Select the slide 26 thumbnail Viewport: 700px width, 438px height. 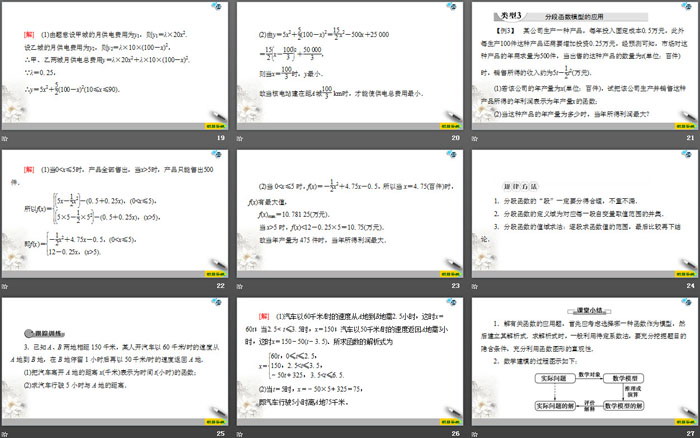point(350,361)
